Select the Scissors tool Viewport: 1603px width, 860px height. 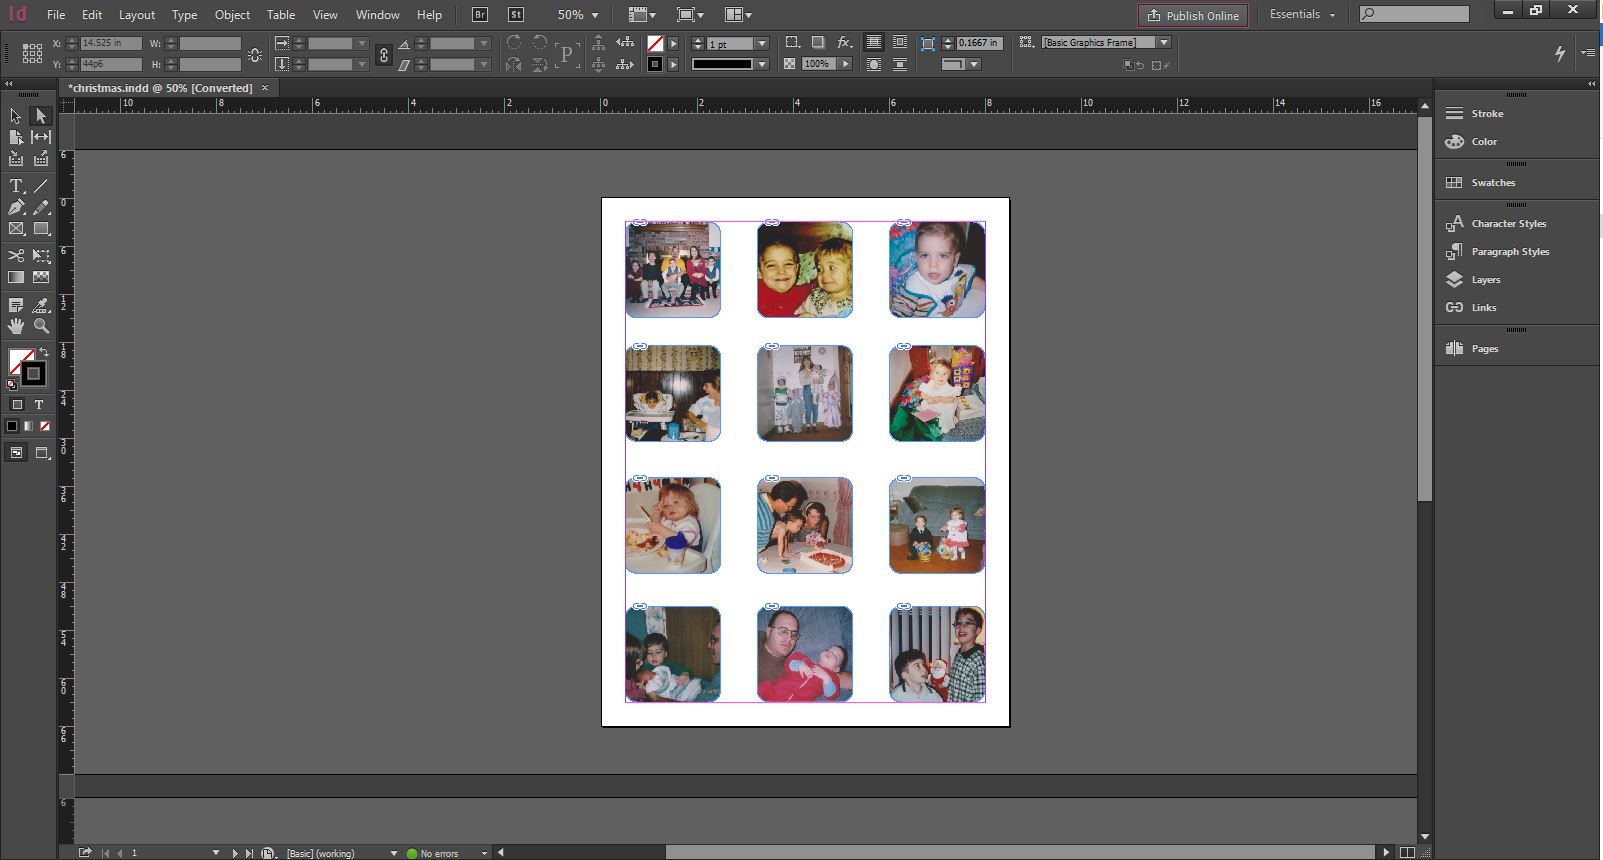click(16, 255)
